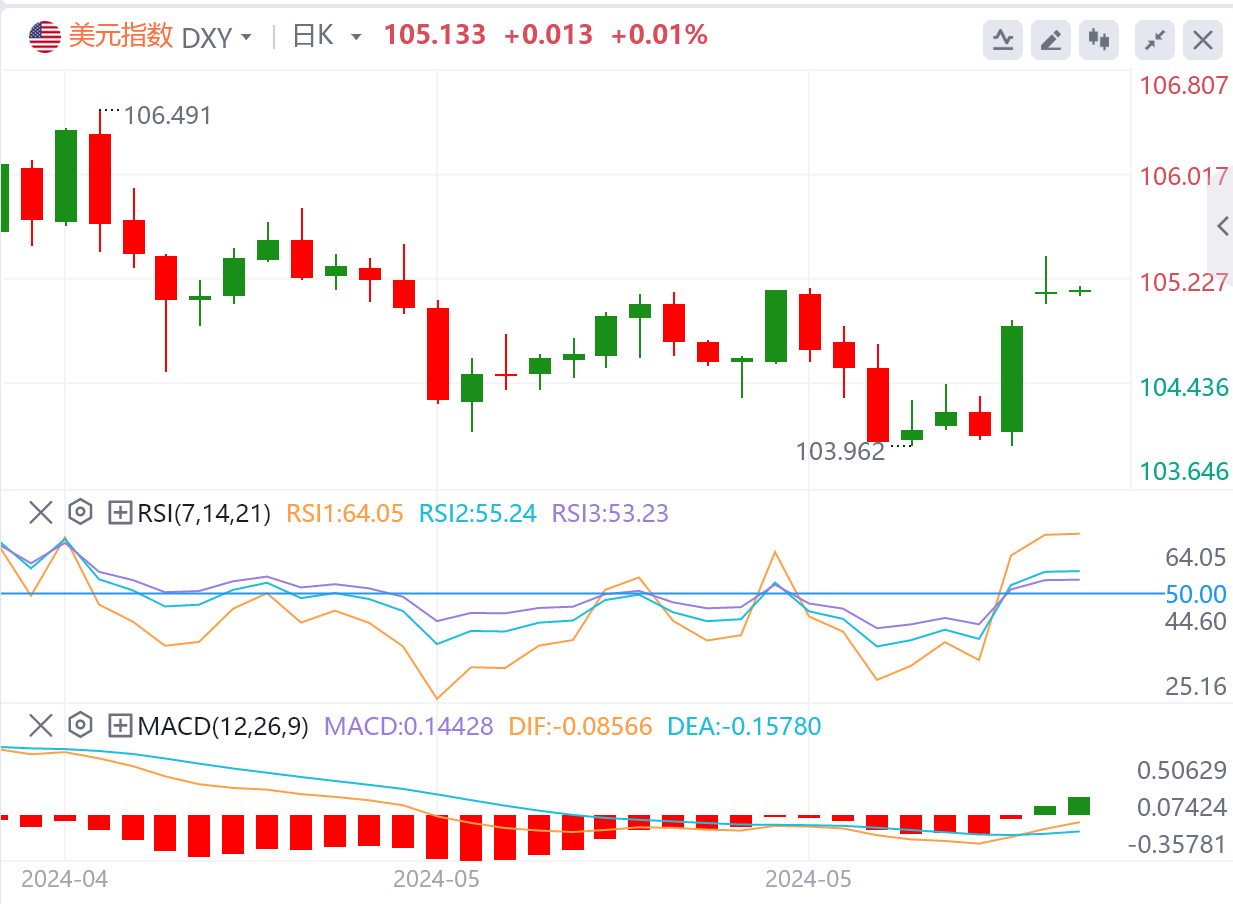Open the indicators line-chart tool
This screenshot has height=904, width=1233.
pos(1003,40)
